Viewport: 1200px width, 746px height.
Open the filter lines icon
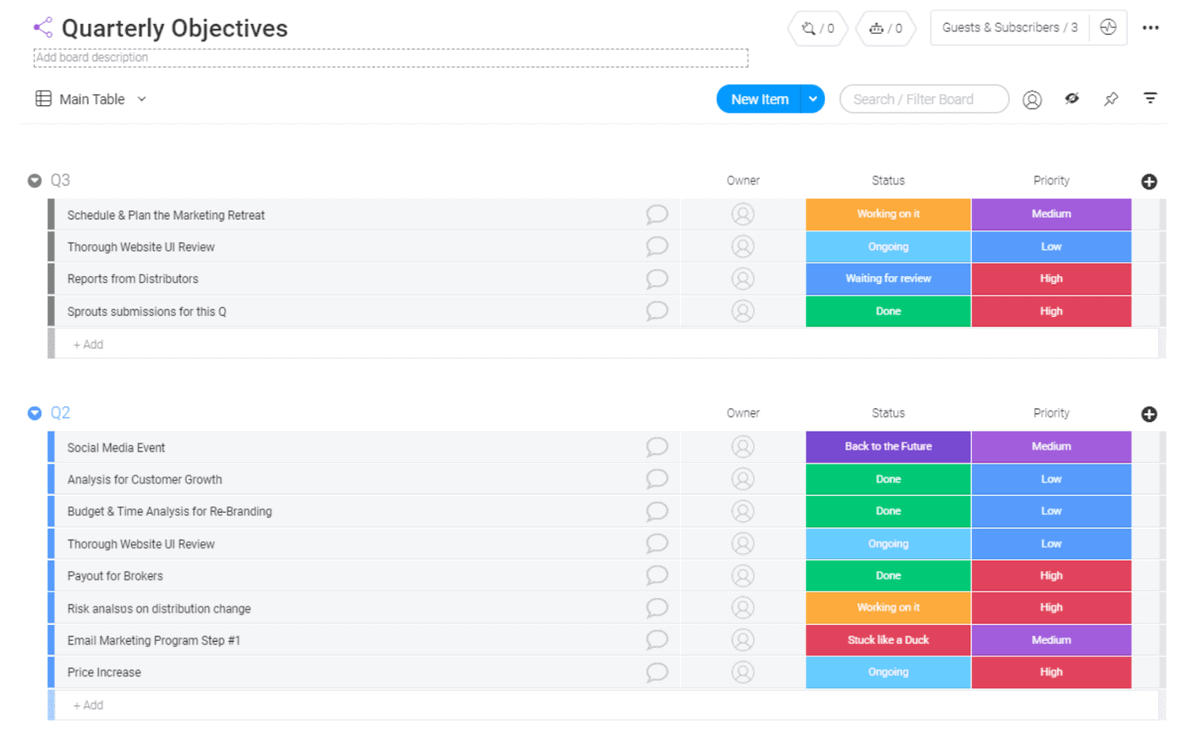click(1150, 99)
